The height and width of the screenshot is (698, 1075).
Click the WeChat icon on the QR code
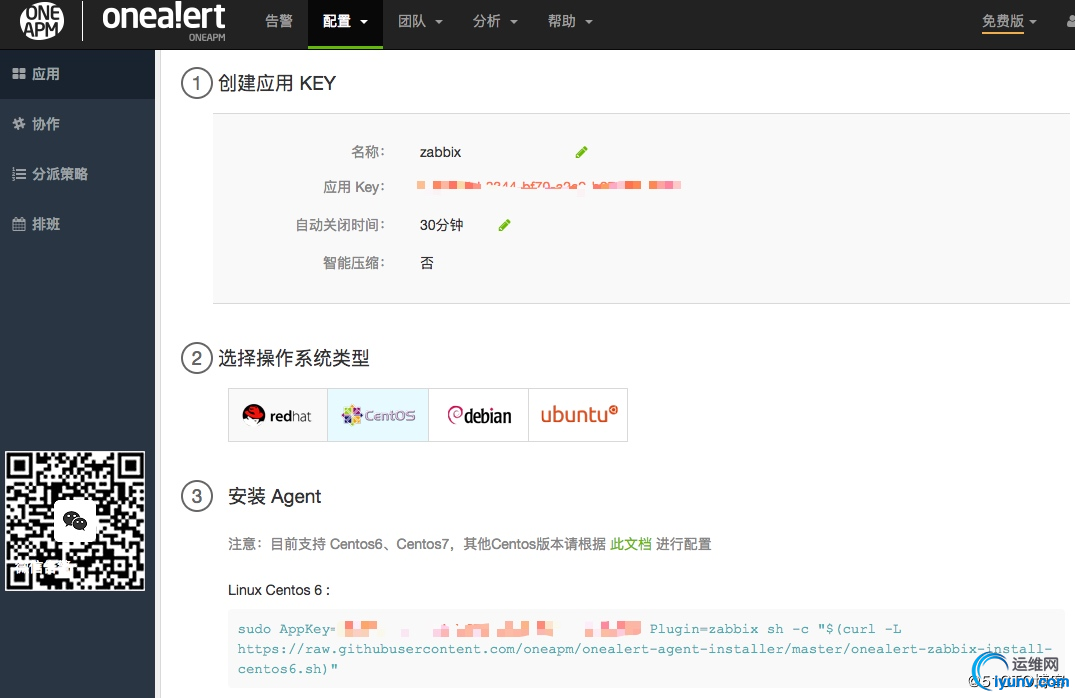click(x=75, y=521)
